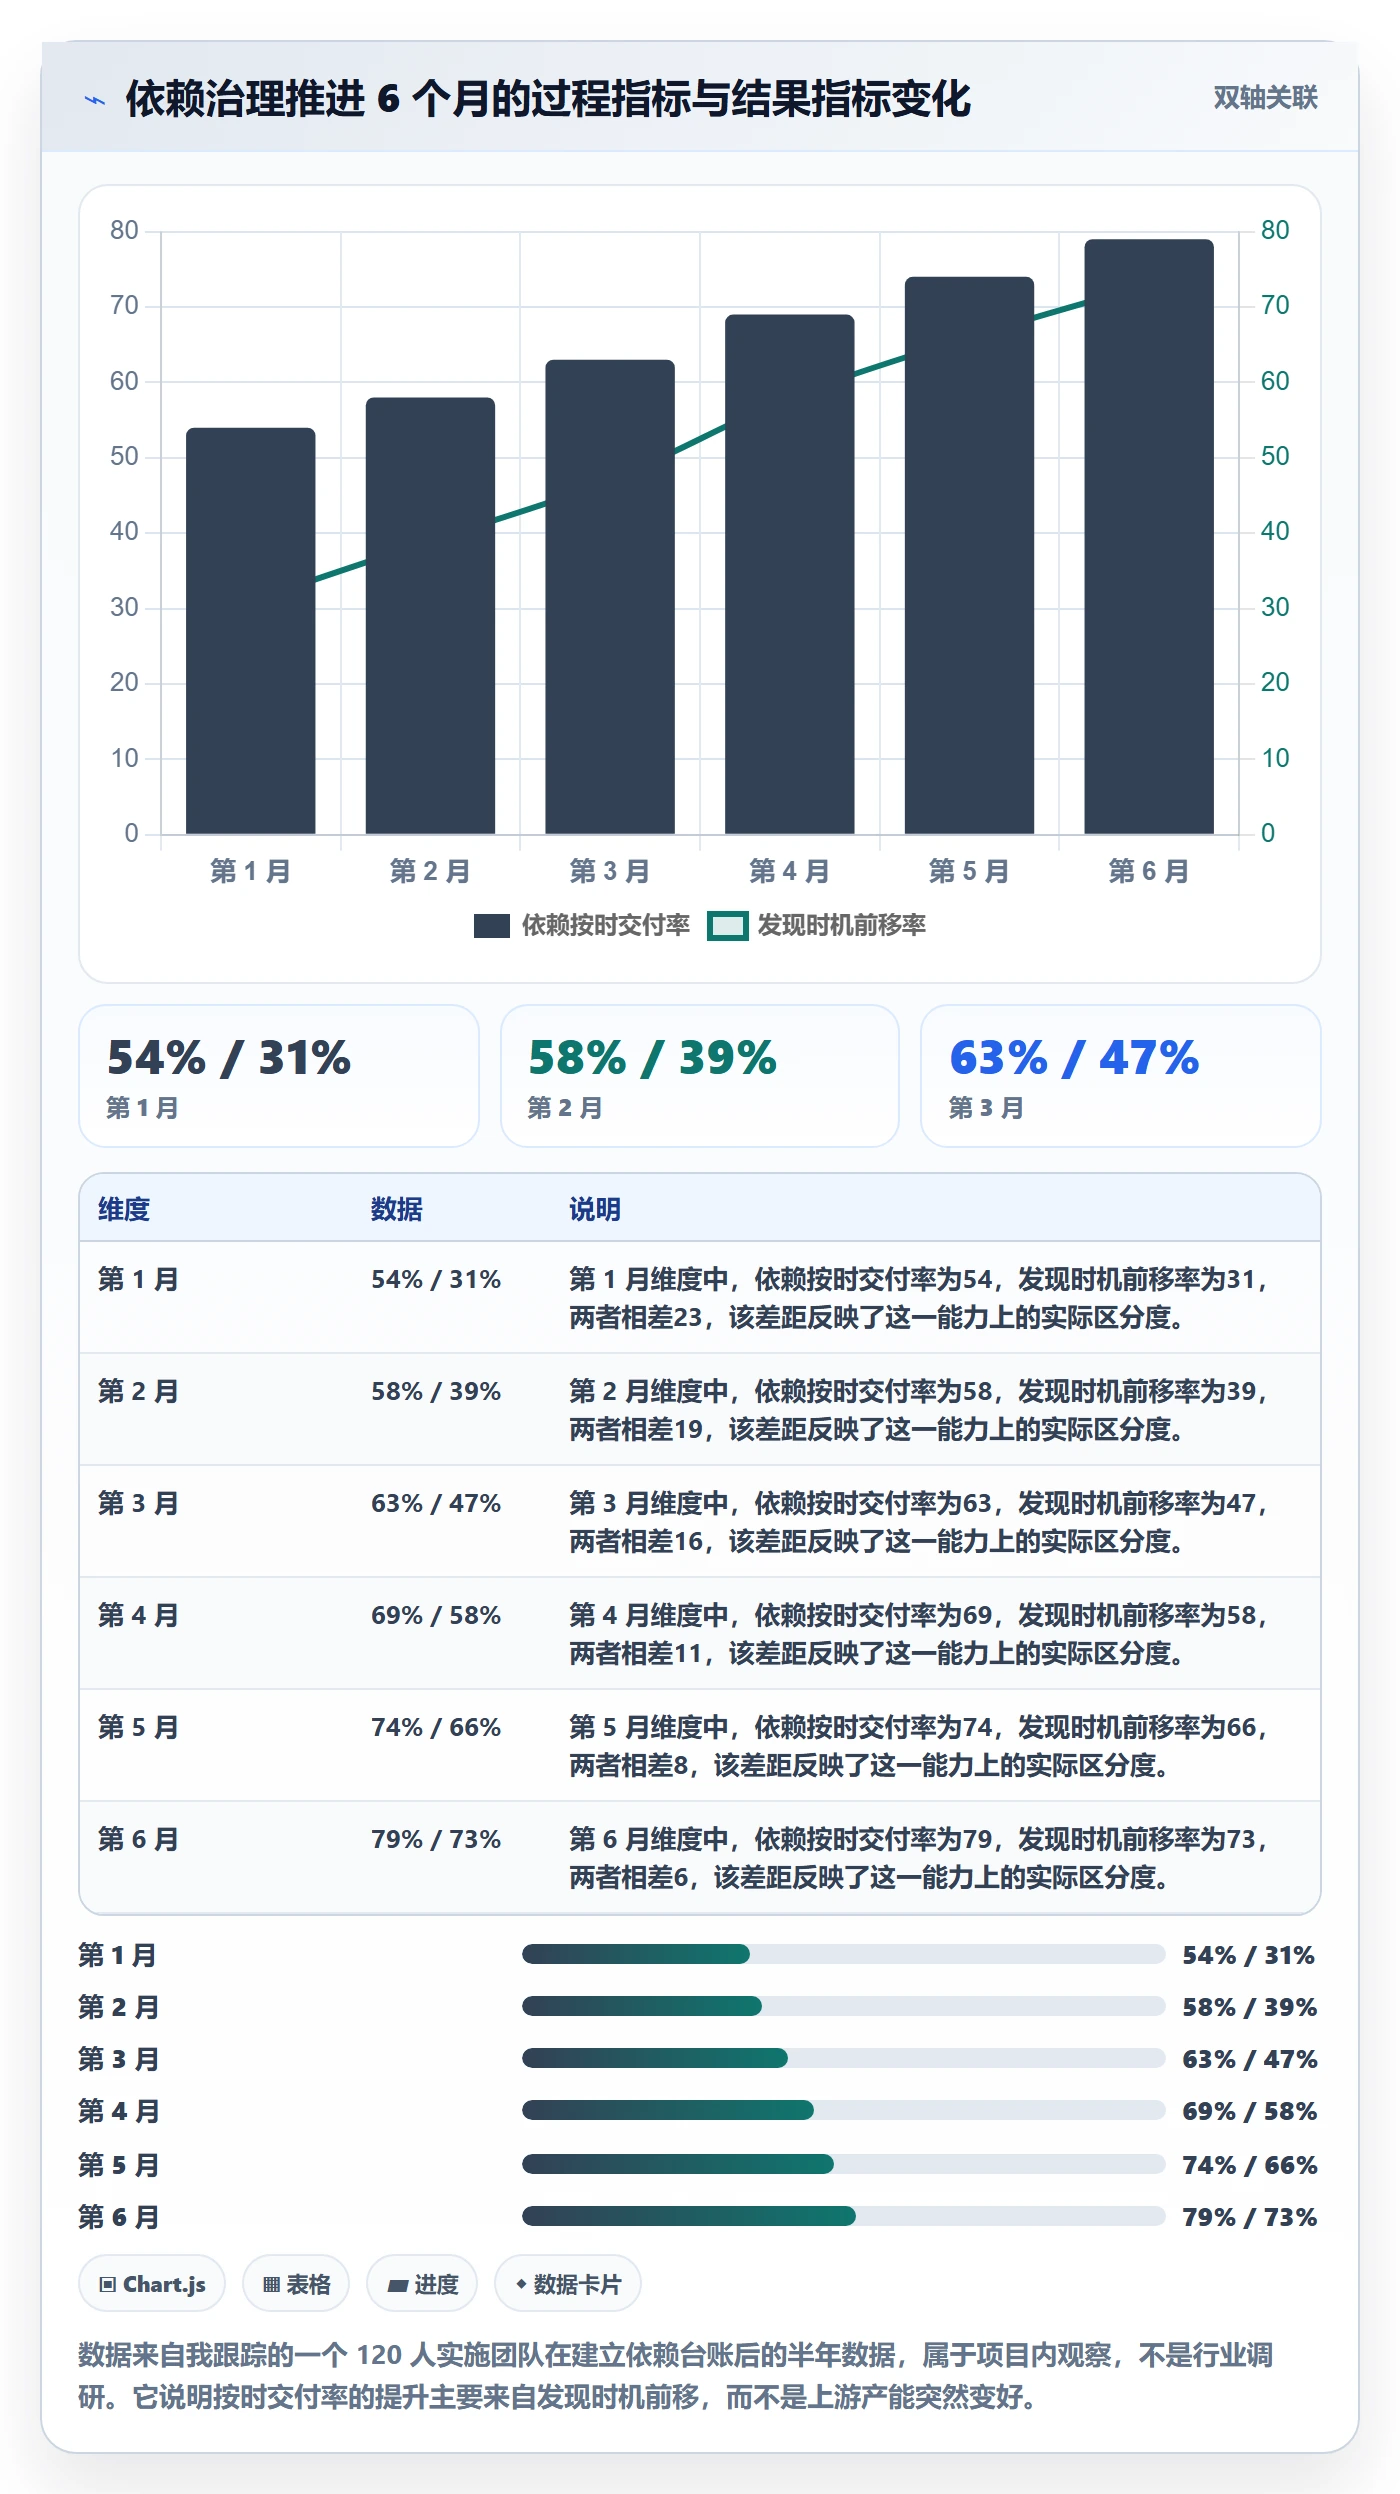
Task: Select the 第 5 月 table row label
Action: coord(138,1727)
